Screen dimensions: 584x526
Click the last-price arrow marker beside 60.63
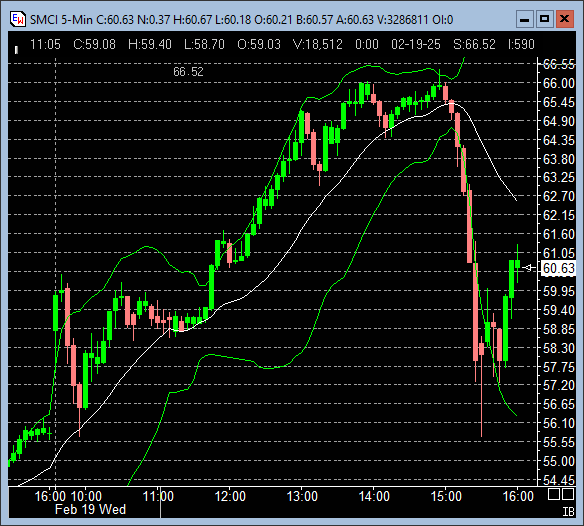click(529, 267)
